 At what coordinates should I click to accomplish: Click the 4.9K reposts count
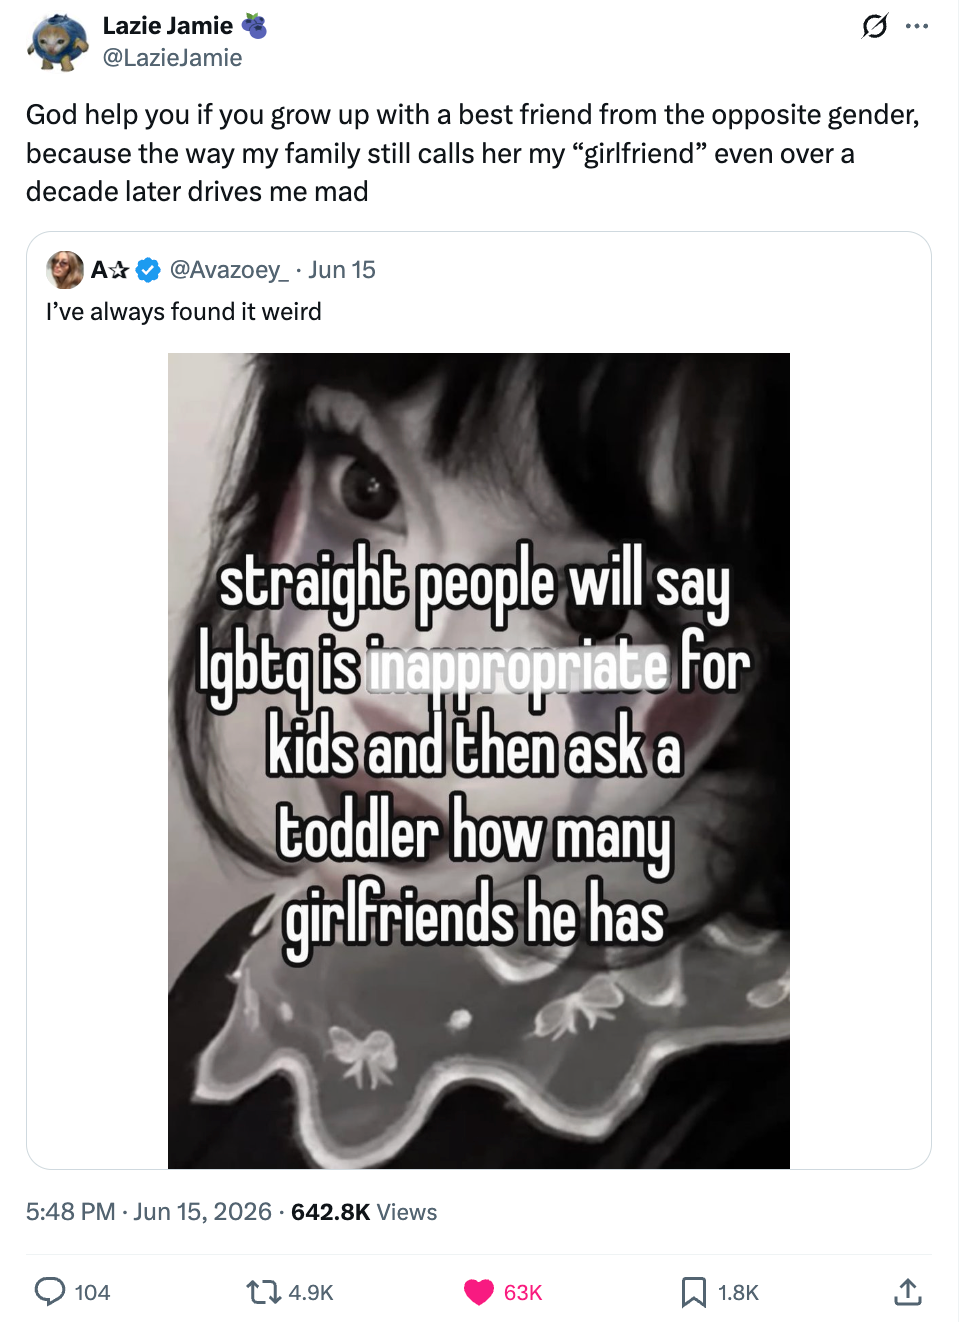(x=311, y=1292)
